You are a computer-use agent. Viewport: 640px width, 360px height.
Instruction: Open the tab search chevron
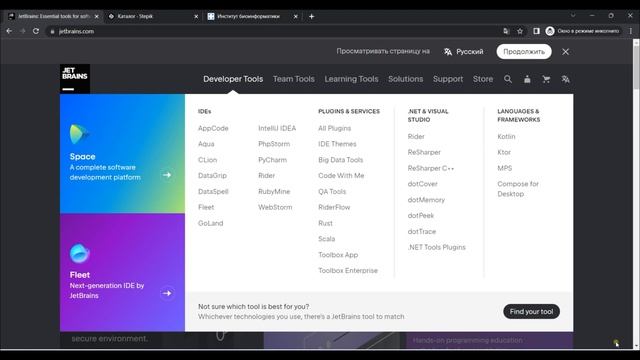coord(573,16)
